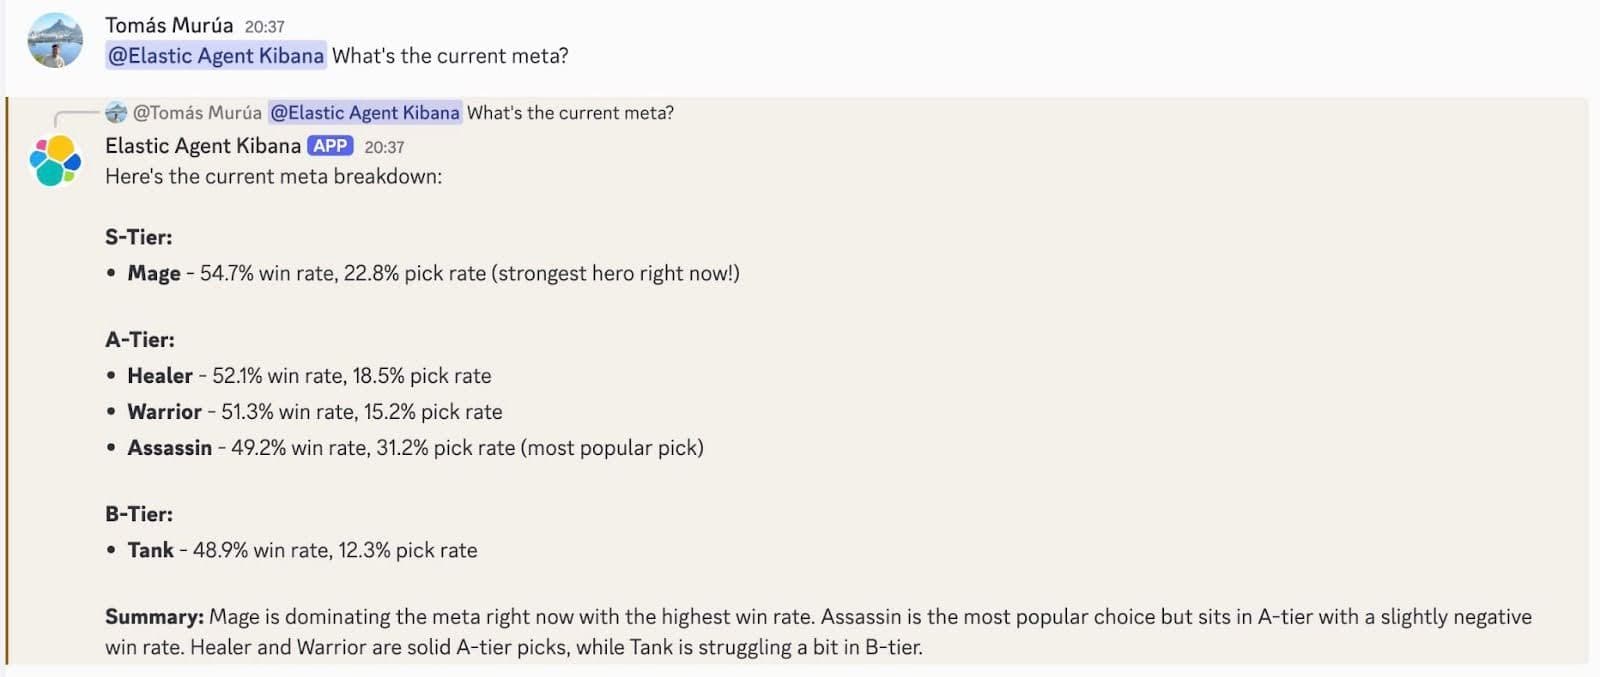Click the small avatar in the reply preview
The image size is (1600, 677).
pyautogui.click(x=116, y=113)
